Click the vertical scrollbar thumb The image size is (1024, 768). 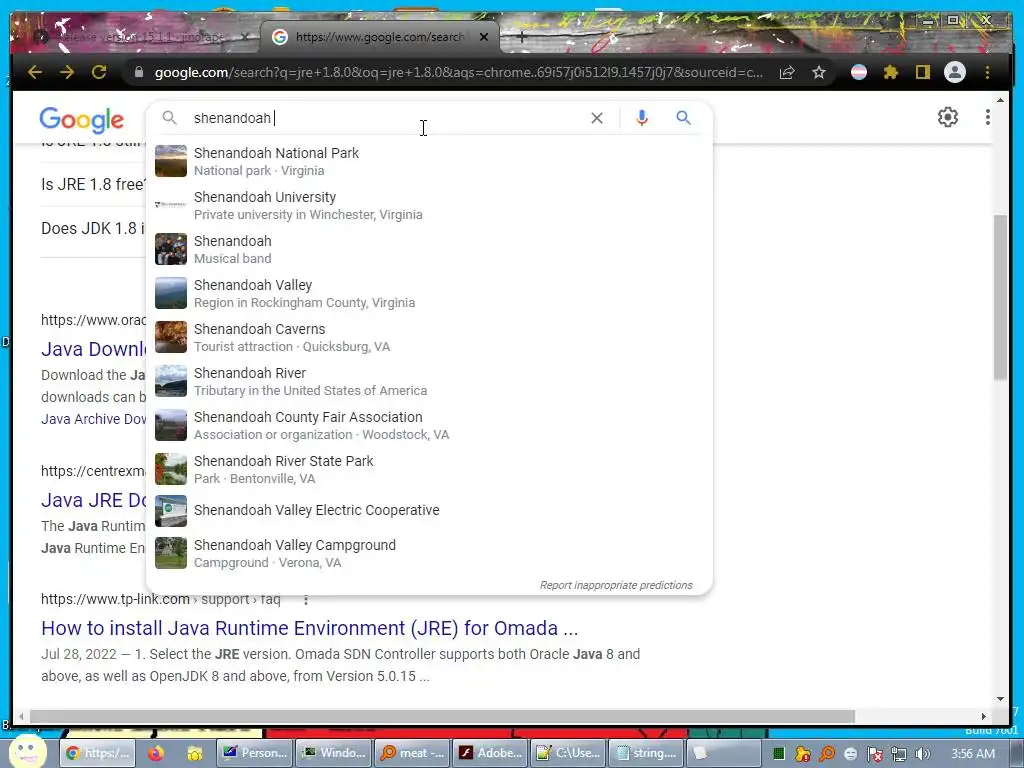click(x=1000, y=296)
